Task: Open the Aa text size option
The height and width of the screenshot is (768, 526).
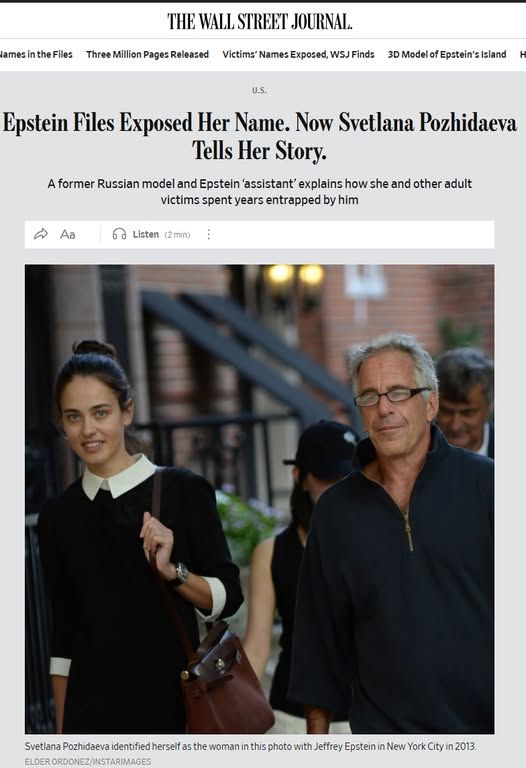Action: [68, 235]
